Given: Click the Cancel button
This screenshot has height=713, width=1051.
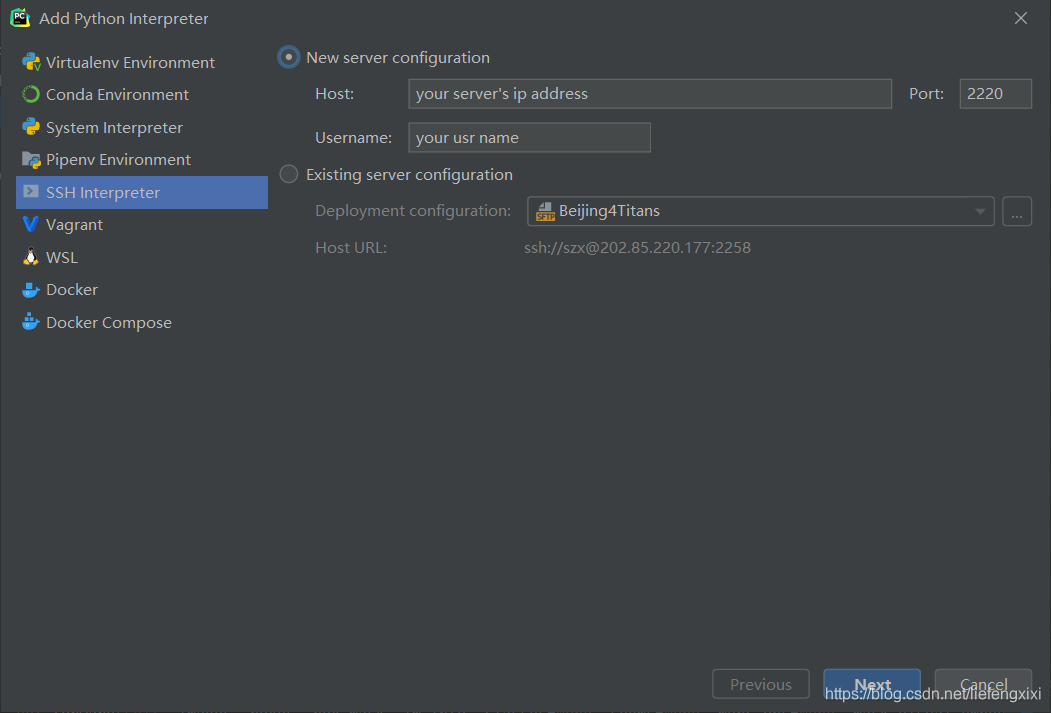Looking at the screenshot, I should pyautogui.click(x=983, y=684).
